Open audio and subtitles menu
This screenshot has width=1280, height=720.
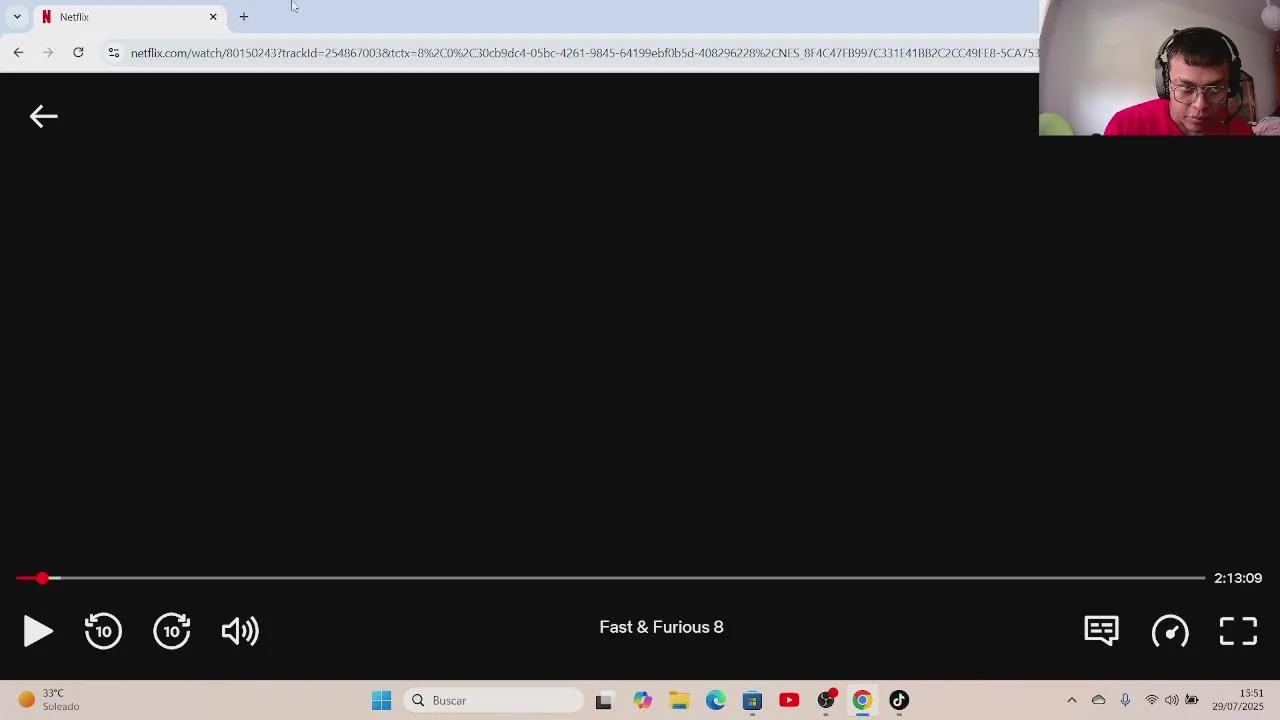click(x=1101, y=630)
